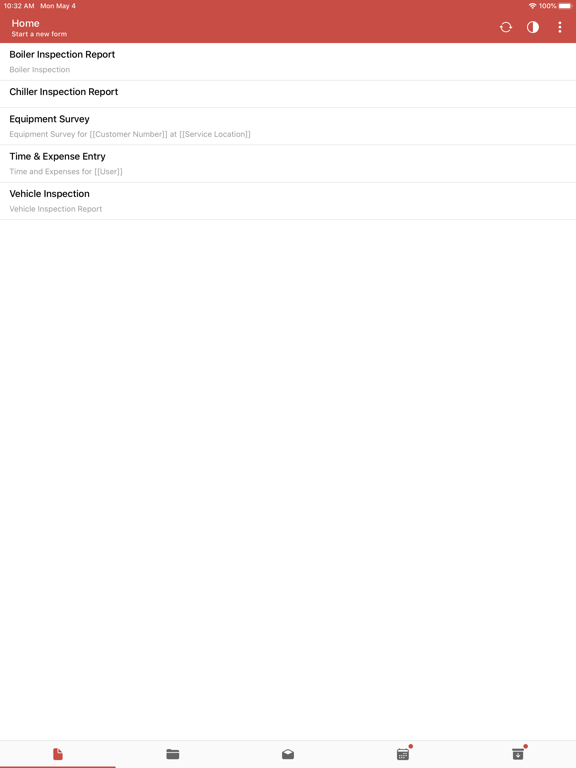Viewport: 576px width, 768px height.
Task: Select the Equipment Survey form
Action: click(x=288, y=126)
